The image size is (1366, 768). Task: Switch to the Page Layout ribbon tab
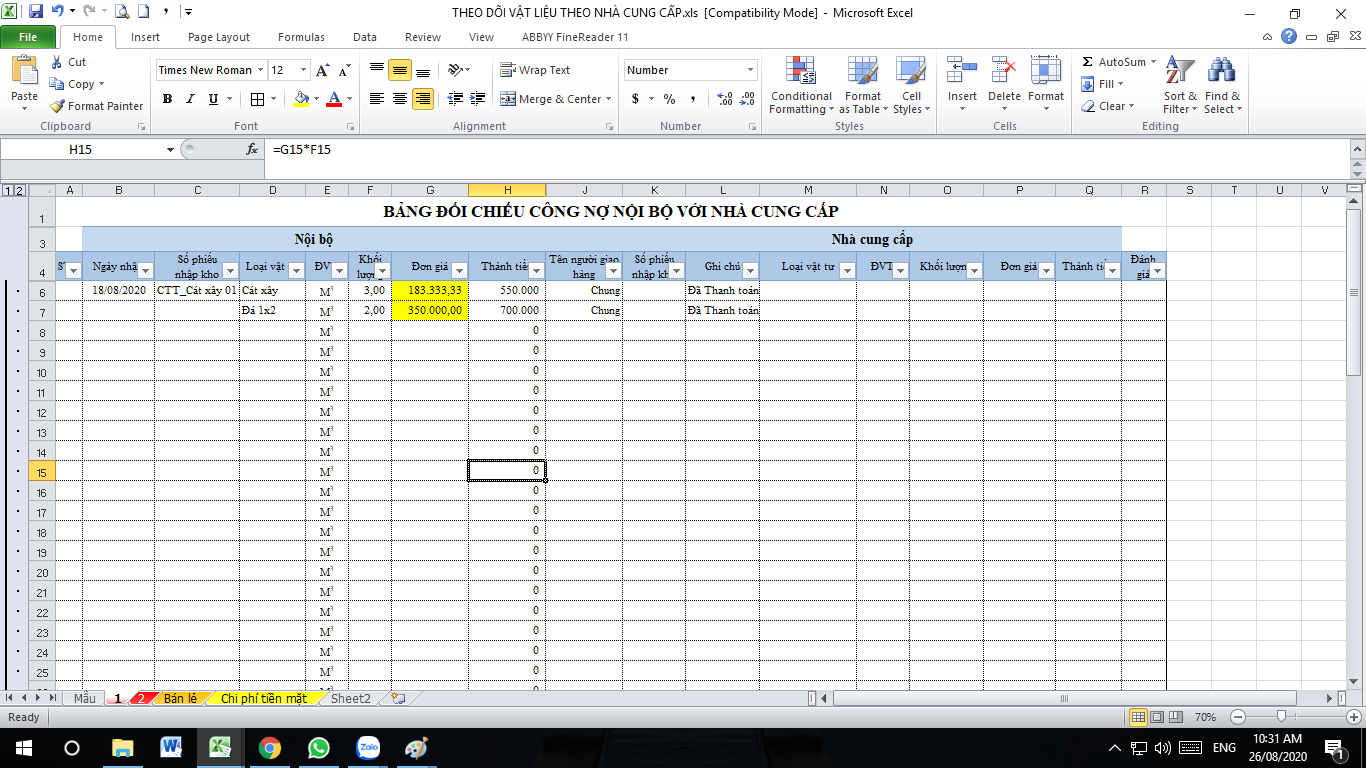pyautogui.click(x=218, y=37)
